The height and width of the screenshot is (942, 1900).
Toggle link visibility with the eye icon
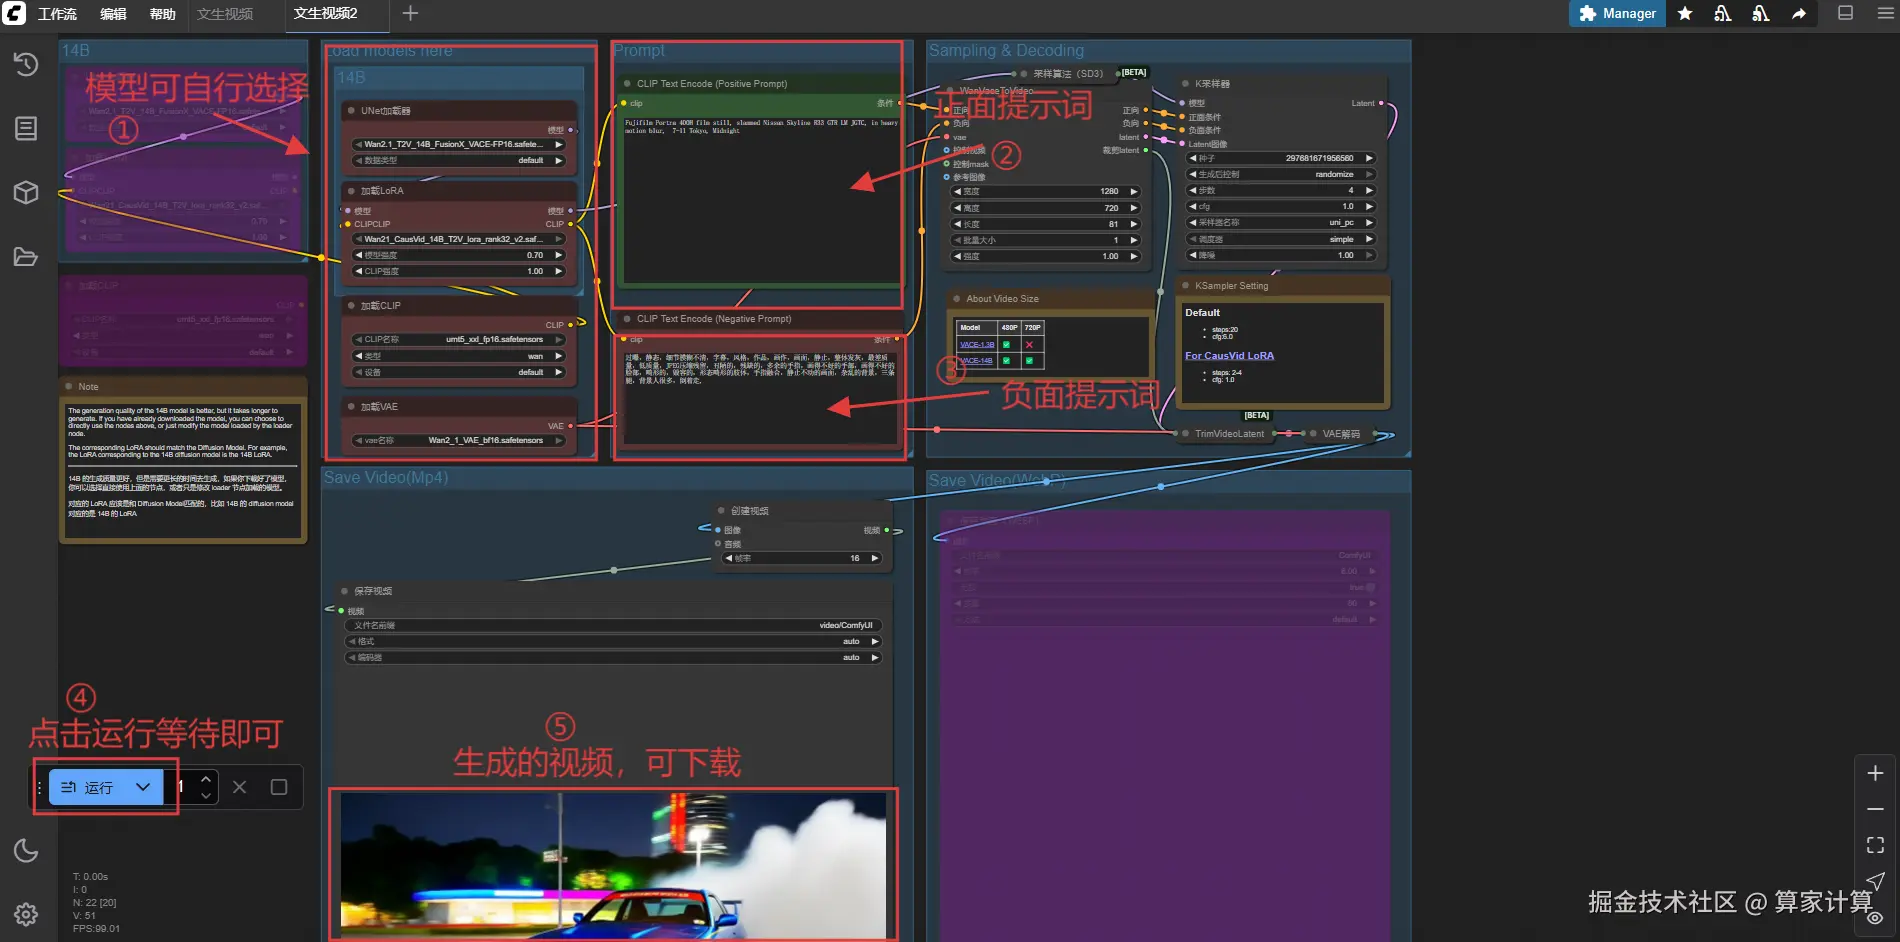(1875, 917)
